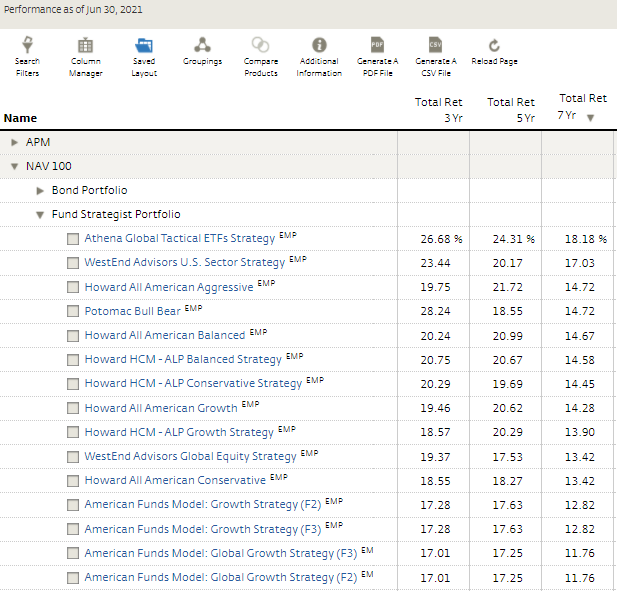Viewport: 617px width, 591px height.
Task: Open WestEnd Advisors Global Equity Strategy link
Action: [190, 456]
